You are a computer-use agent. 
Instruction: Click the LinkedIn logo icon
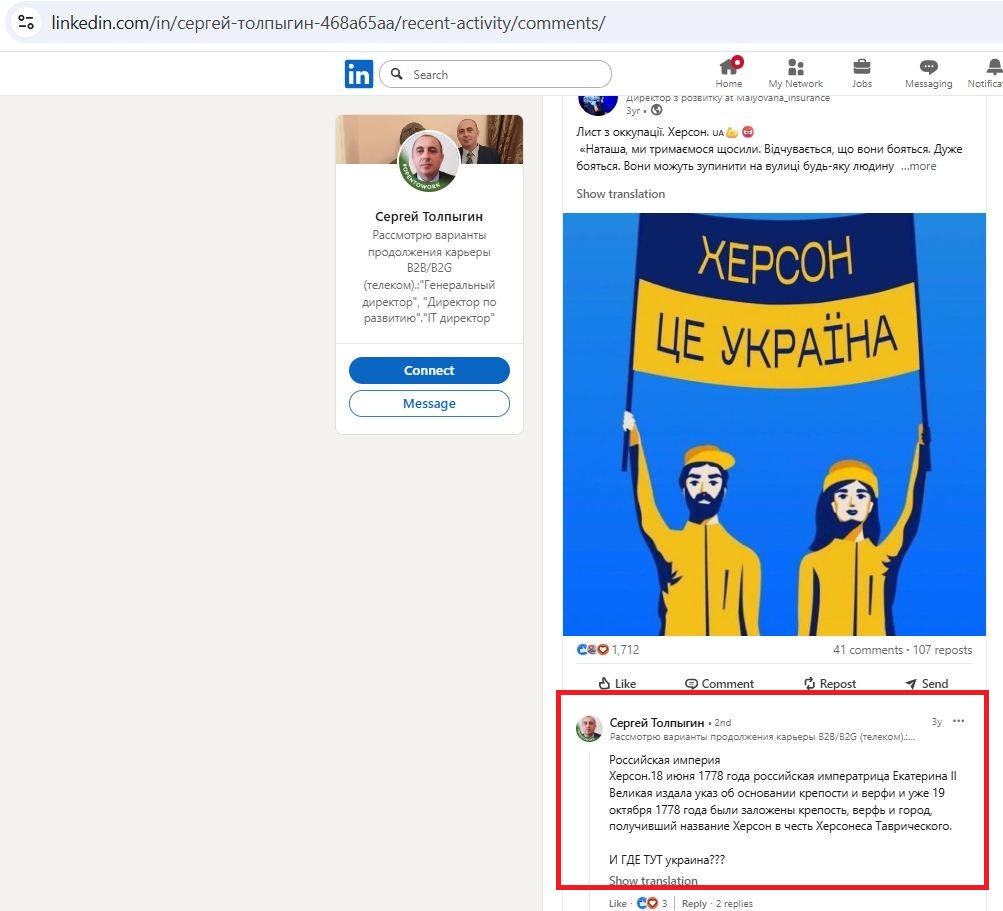click(358, 73)
